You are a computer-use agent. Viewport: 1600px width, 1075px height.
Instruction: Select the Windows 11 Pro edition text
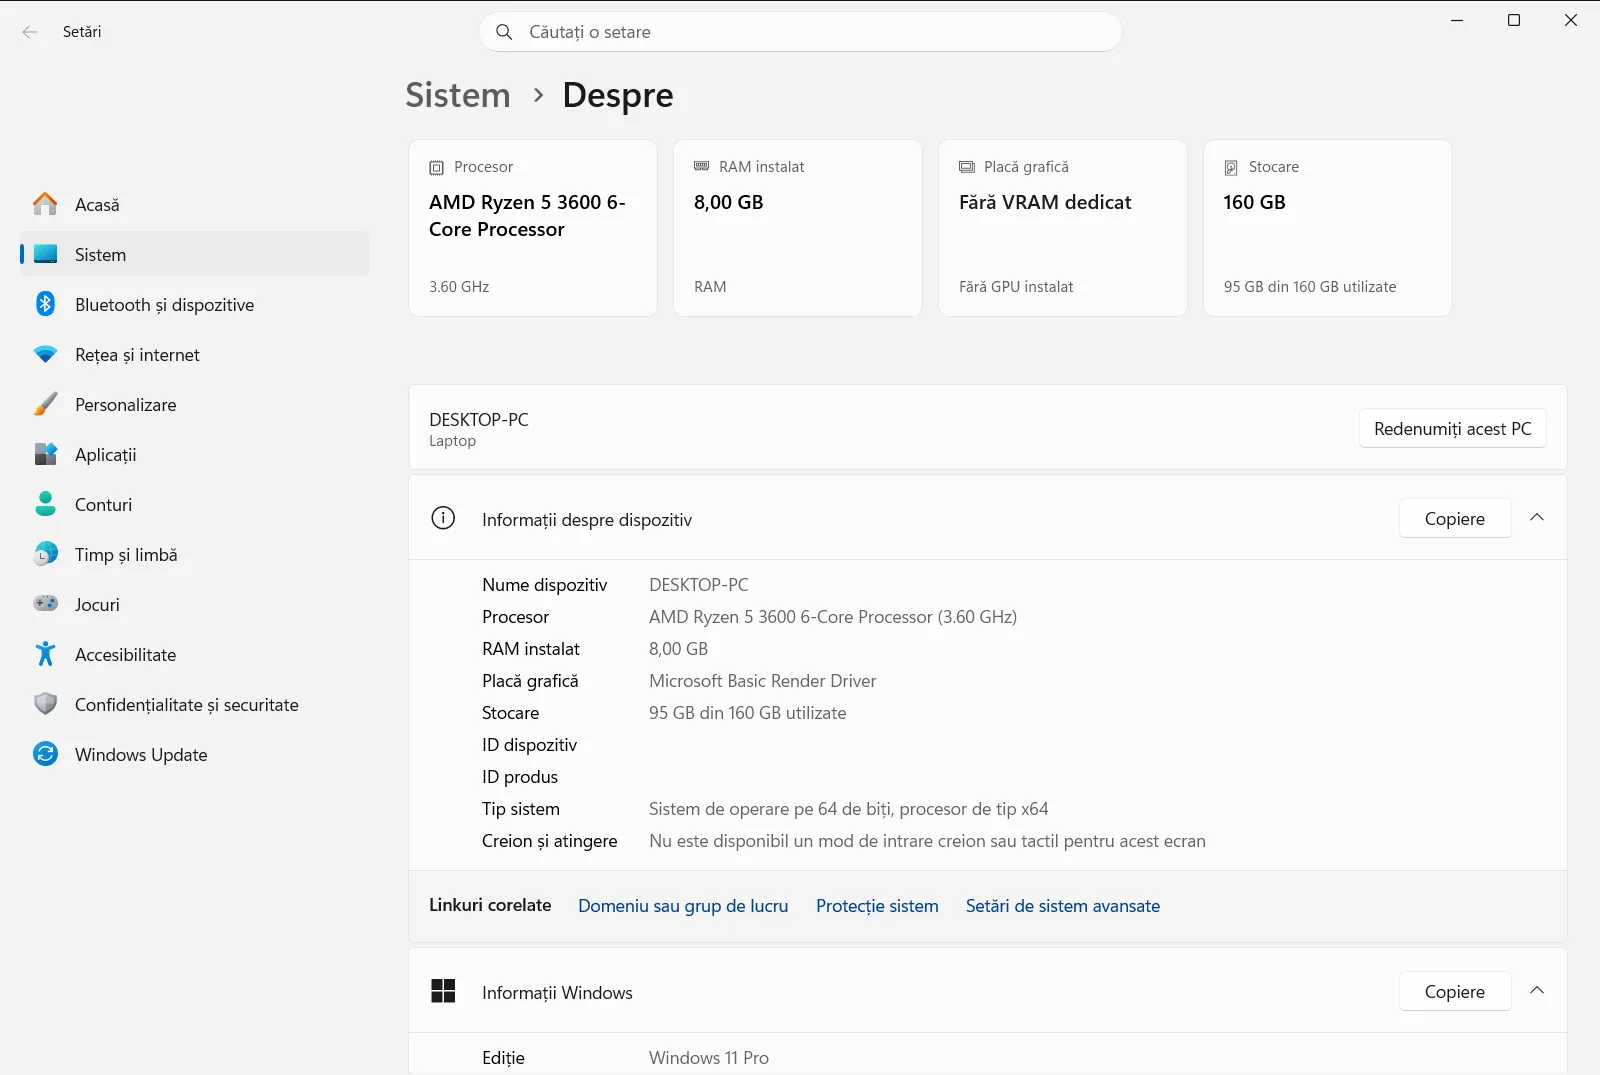click(709, 1058)
